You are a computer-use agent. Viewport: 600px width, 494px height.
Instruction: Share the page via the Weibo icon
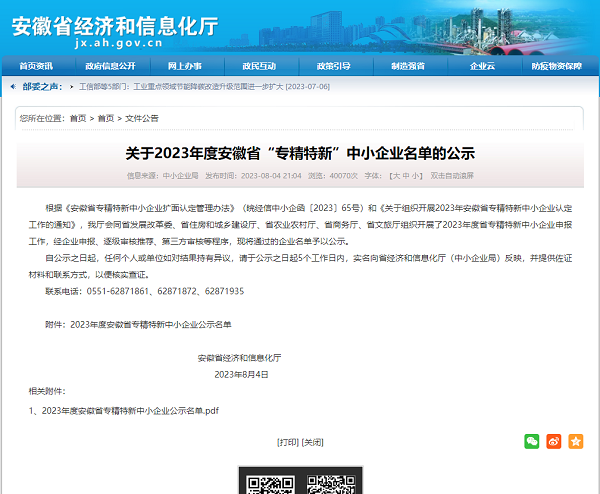[x=554, y=441]
